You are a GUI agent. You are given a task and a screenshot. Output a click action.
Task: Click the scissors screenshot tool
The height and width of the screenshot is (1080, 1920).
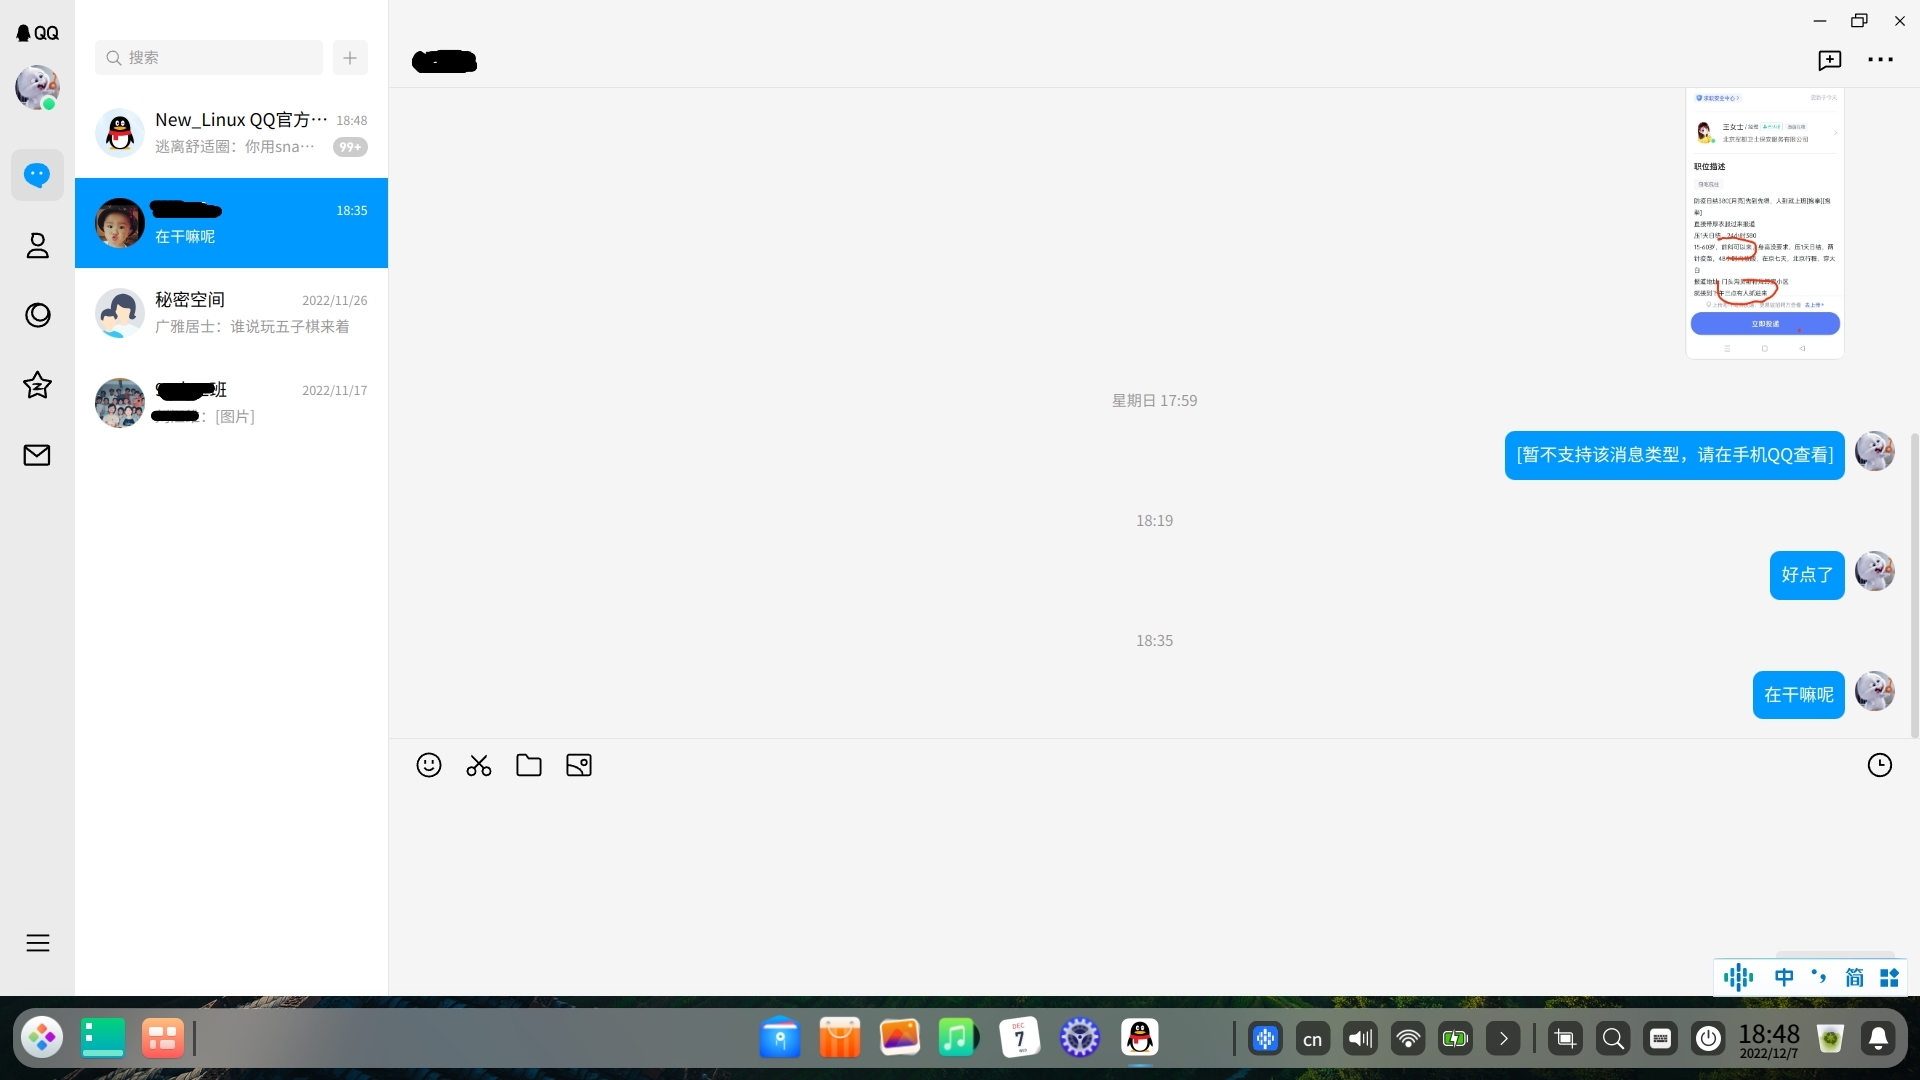point(478,765)
